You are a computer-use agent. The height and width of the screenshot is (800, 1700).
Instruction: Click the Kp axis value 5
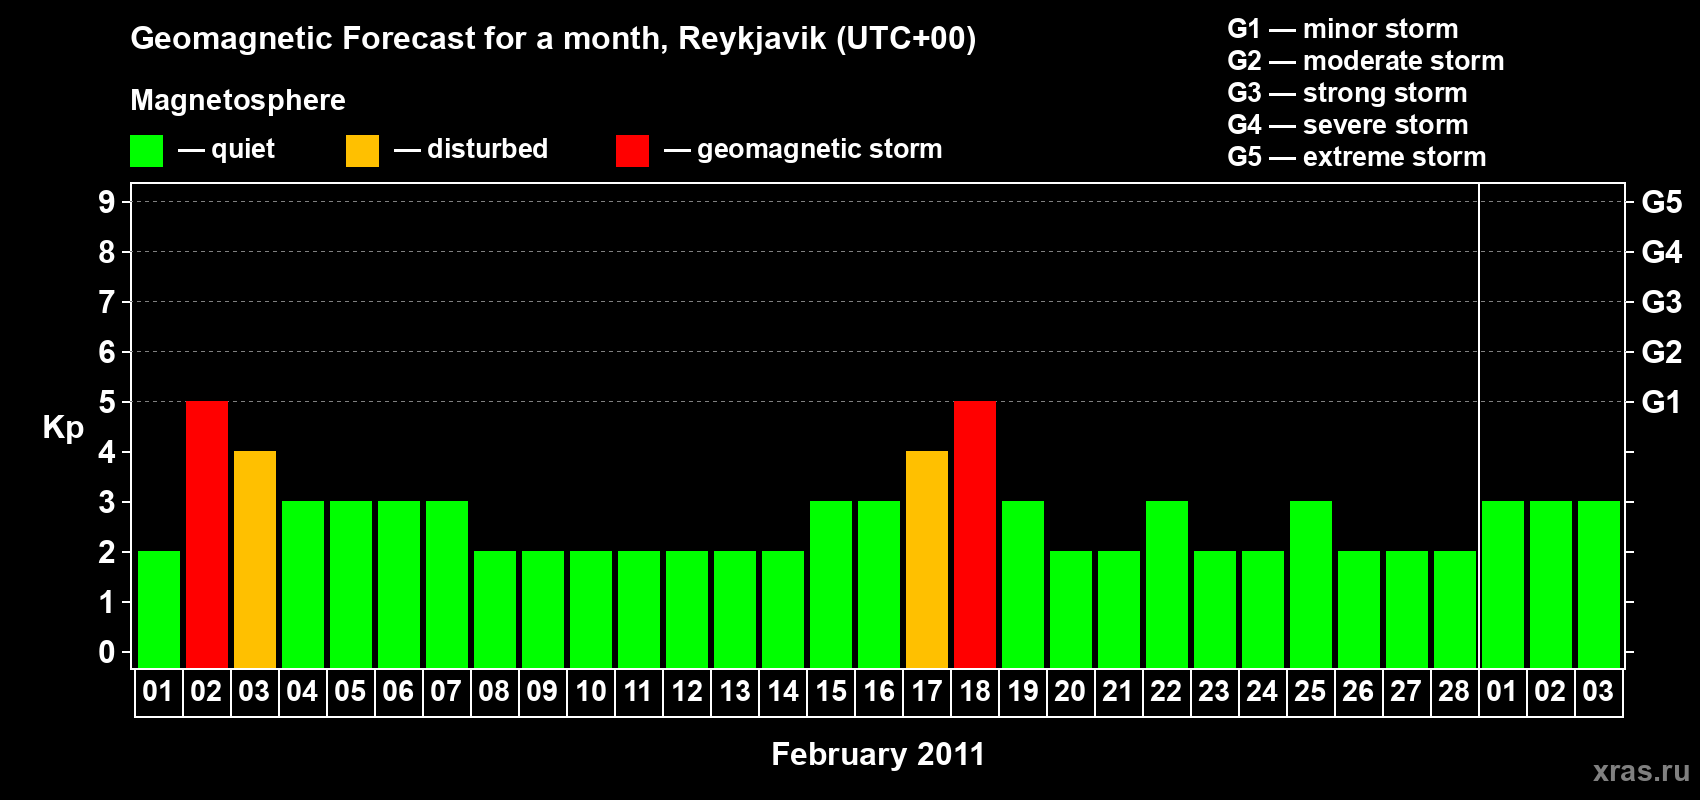tap(107, 402)
